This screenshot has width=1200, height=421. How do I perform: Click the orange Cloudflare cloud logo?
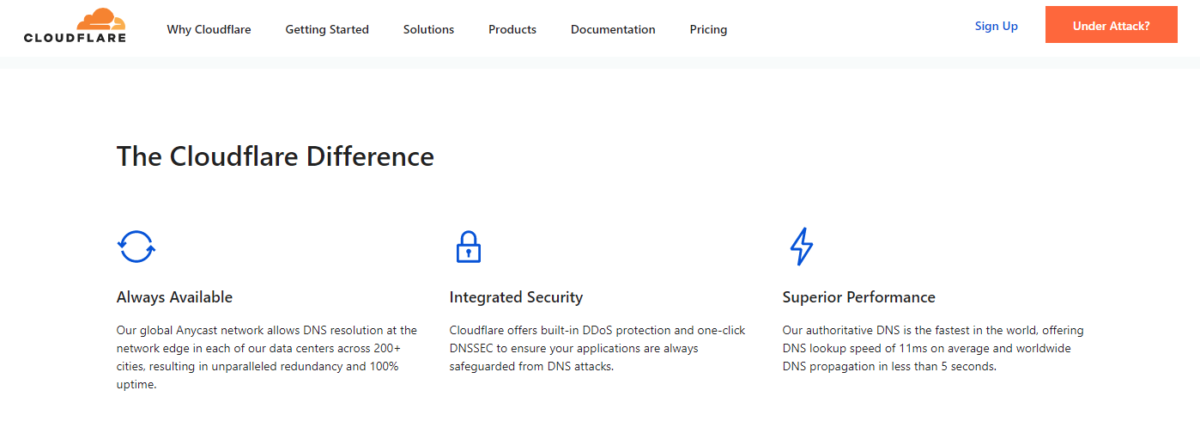(x=101, y=19)
